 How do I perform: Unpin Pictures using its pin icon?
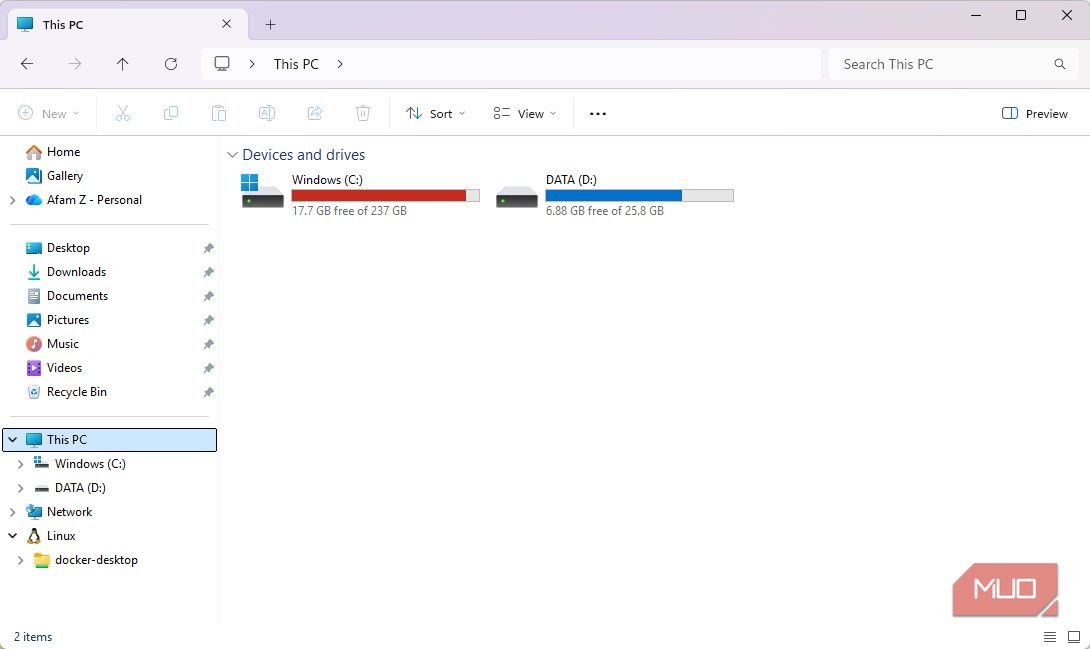tap(209, 320)
